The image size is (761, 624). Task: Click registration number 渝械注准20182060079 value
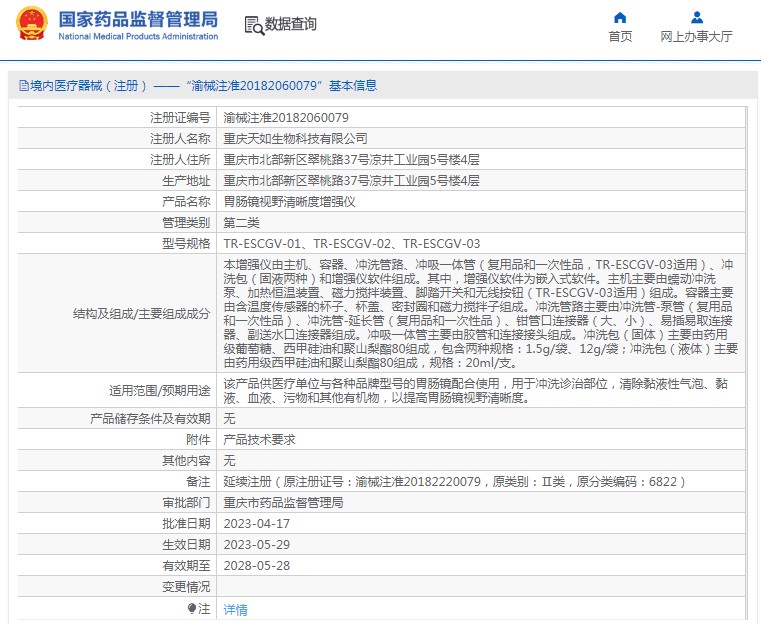286,118
